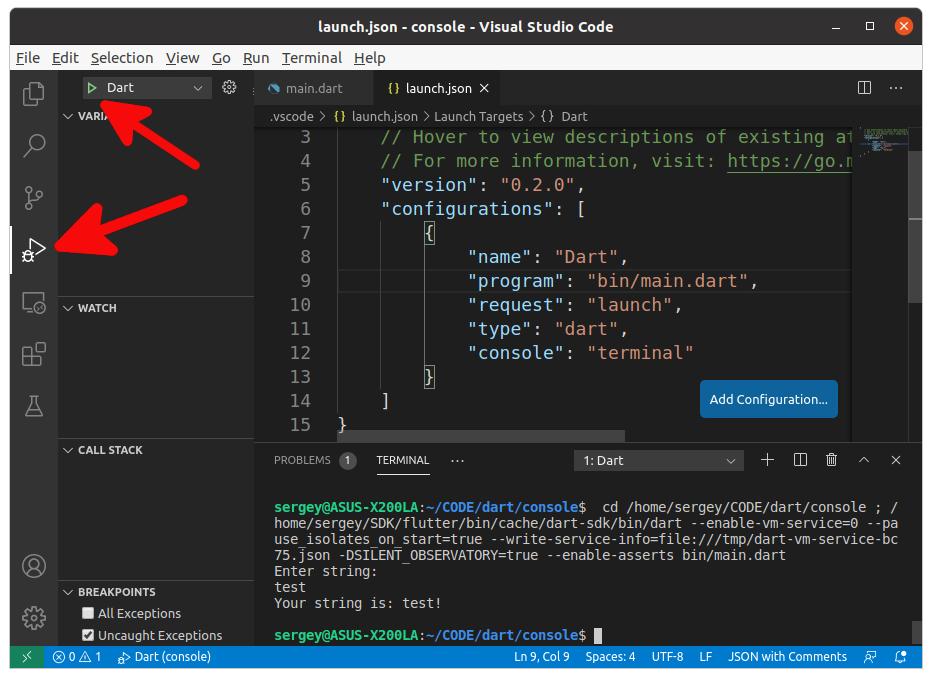Open the Extensions view icon
The width and height of the screenshot is (932, 678).
tap(34, 354)
